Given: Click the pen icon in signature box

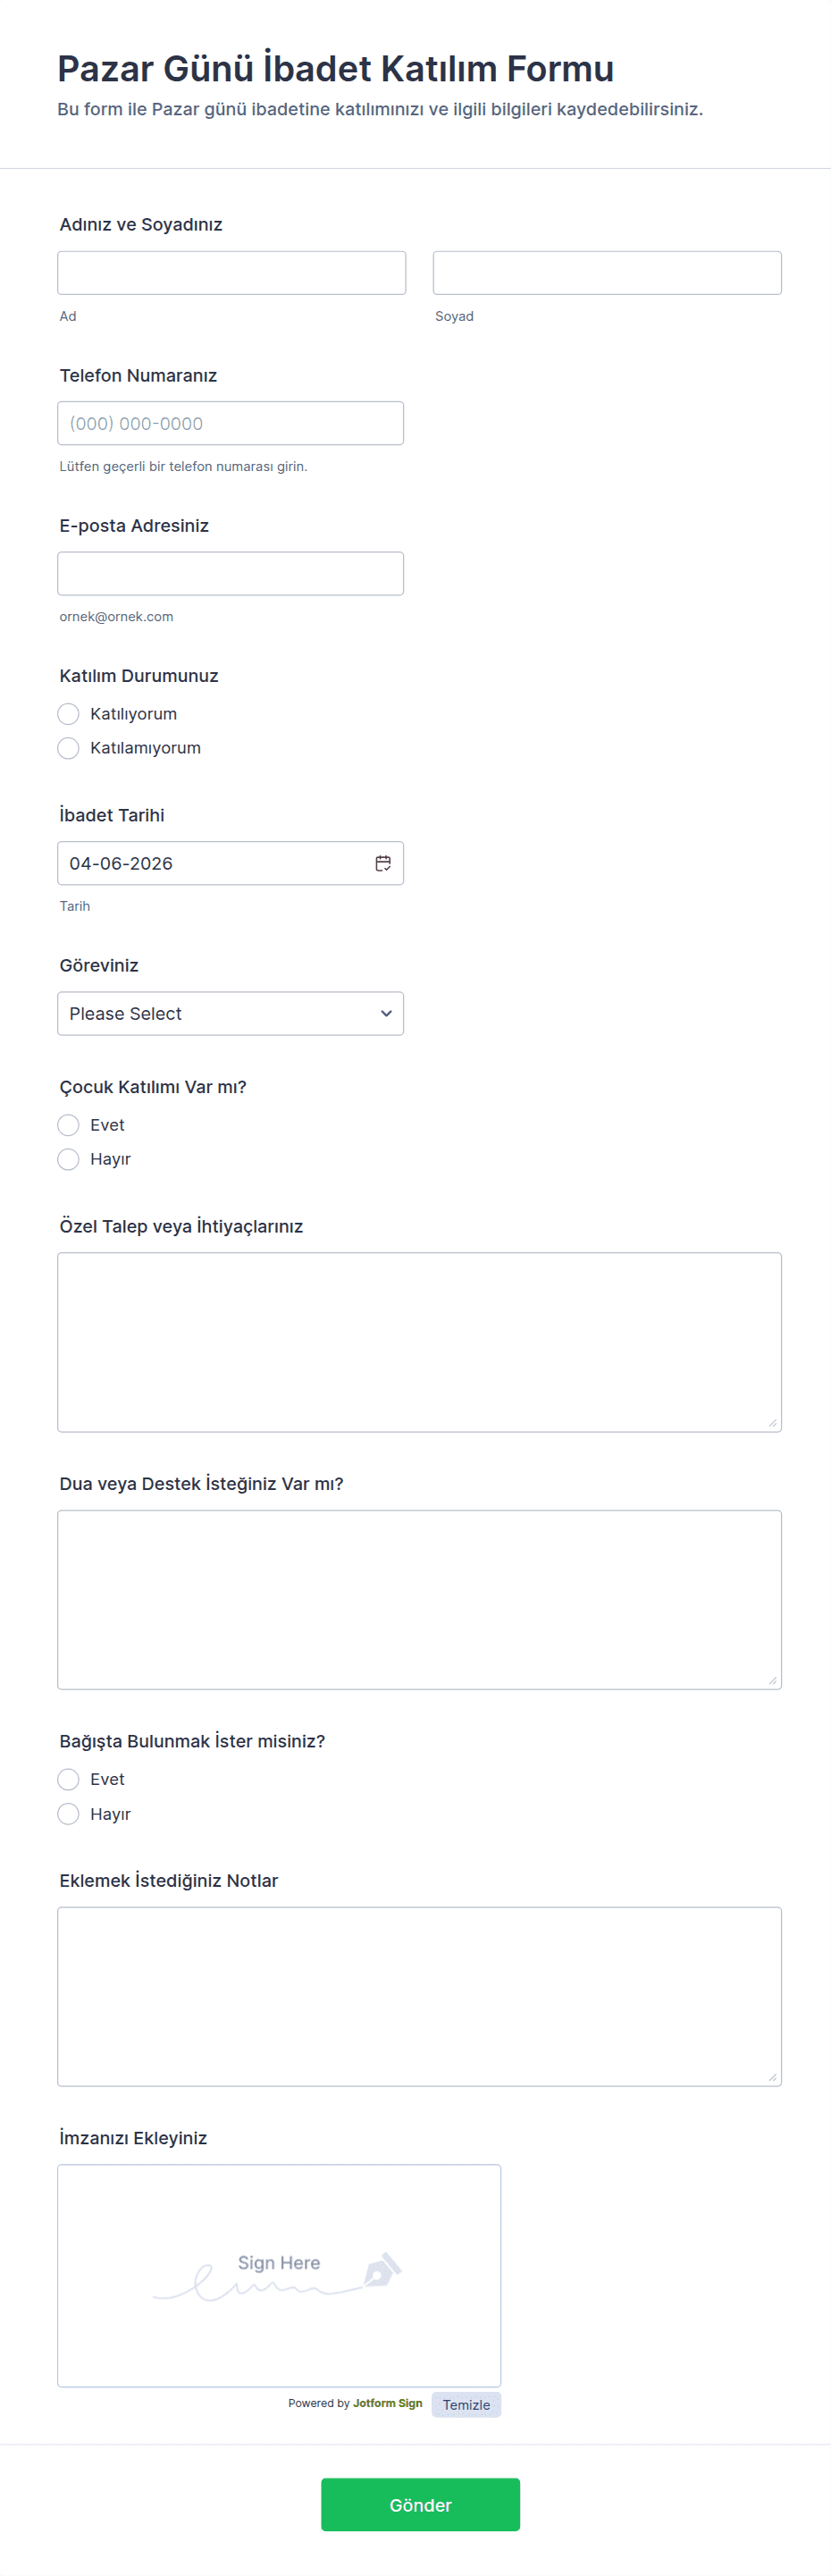Looking at the screenshot, I should tap(382, 2270).
